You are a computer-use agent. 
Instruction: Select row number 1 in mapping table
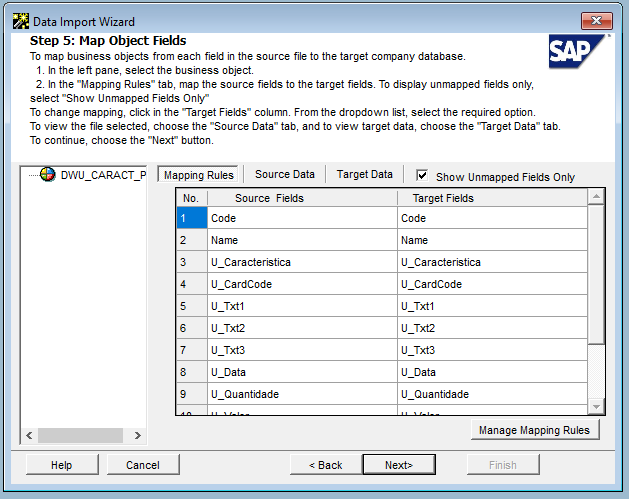click(191, 218)
